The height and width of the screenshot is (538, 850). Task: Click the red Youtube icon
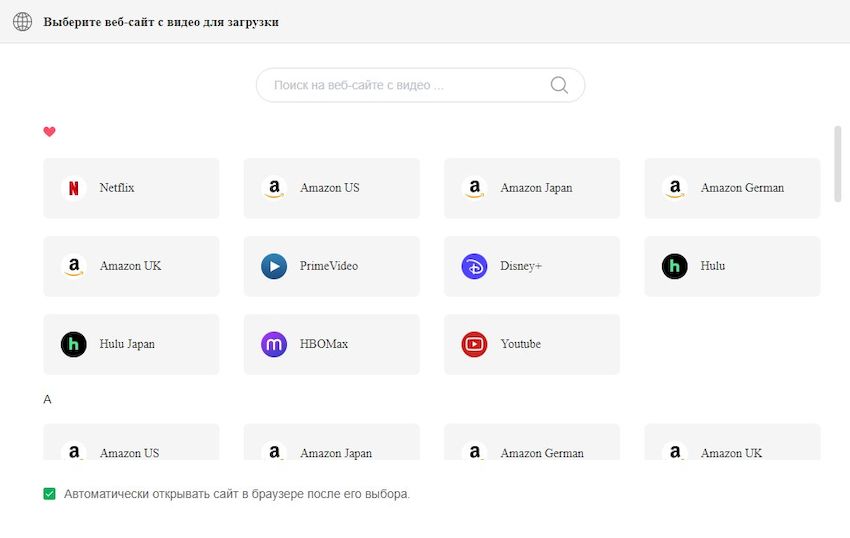474,344
